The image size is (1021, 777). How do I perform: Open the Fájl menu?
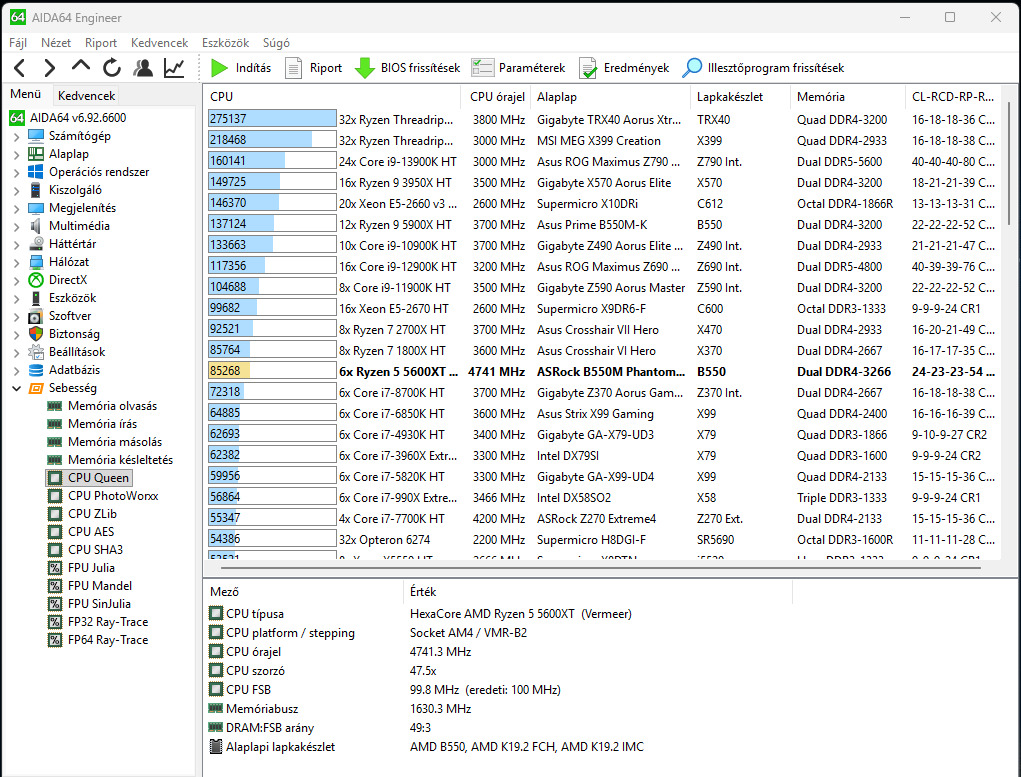[x=18, y=43]
